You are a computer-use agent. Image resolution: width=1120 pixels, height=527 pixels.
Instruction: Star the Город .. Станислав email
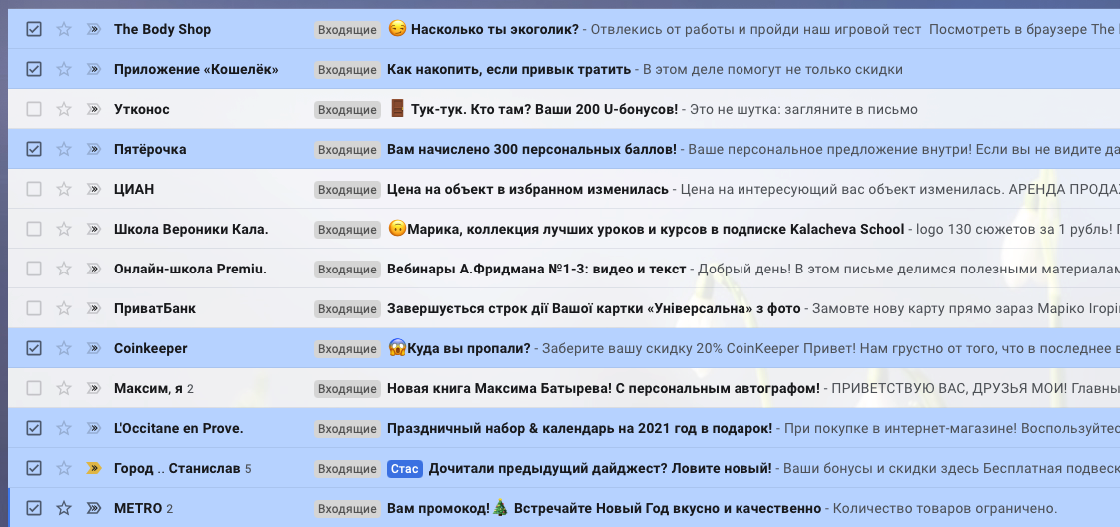click(x=64, y=468)
